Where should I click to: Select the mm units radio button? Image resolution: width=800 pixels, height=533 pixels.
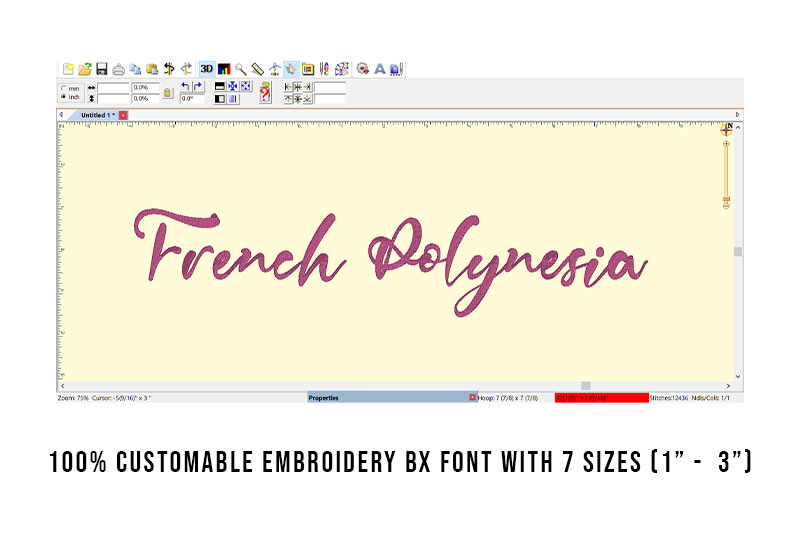click(x=64, y=88)
